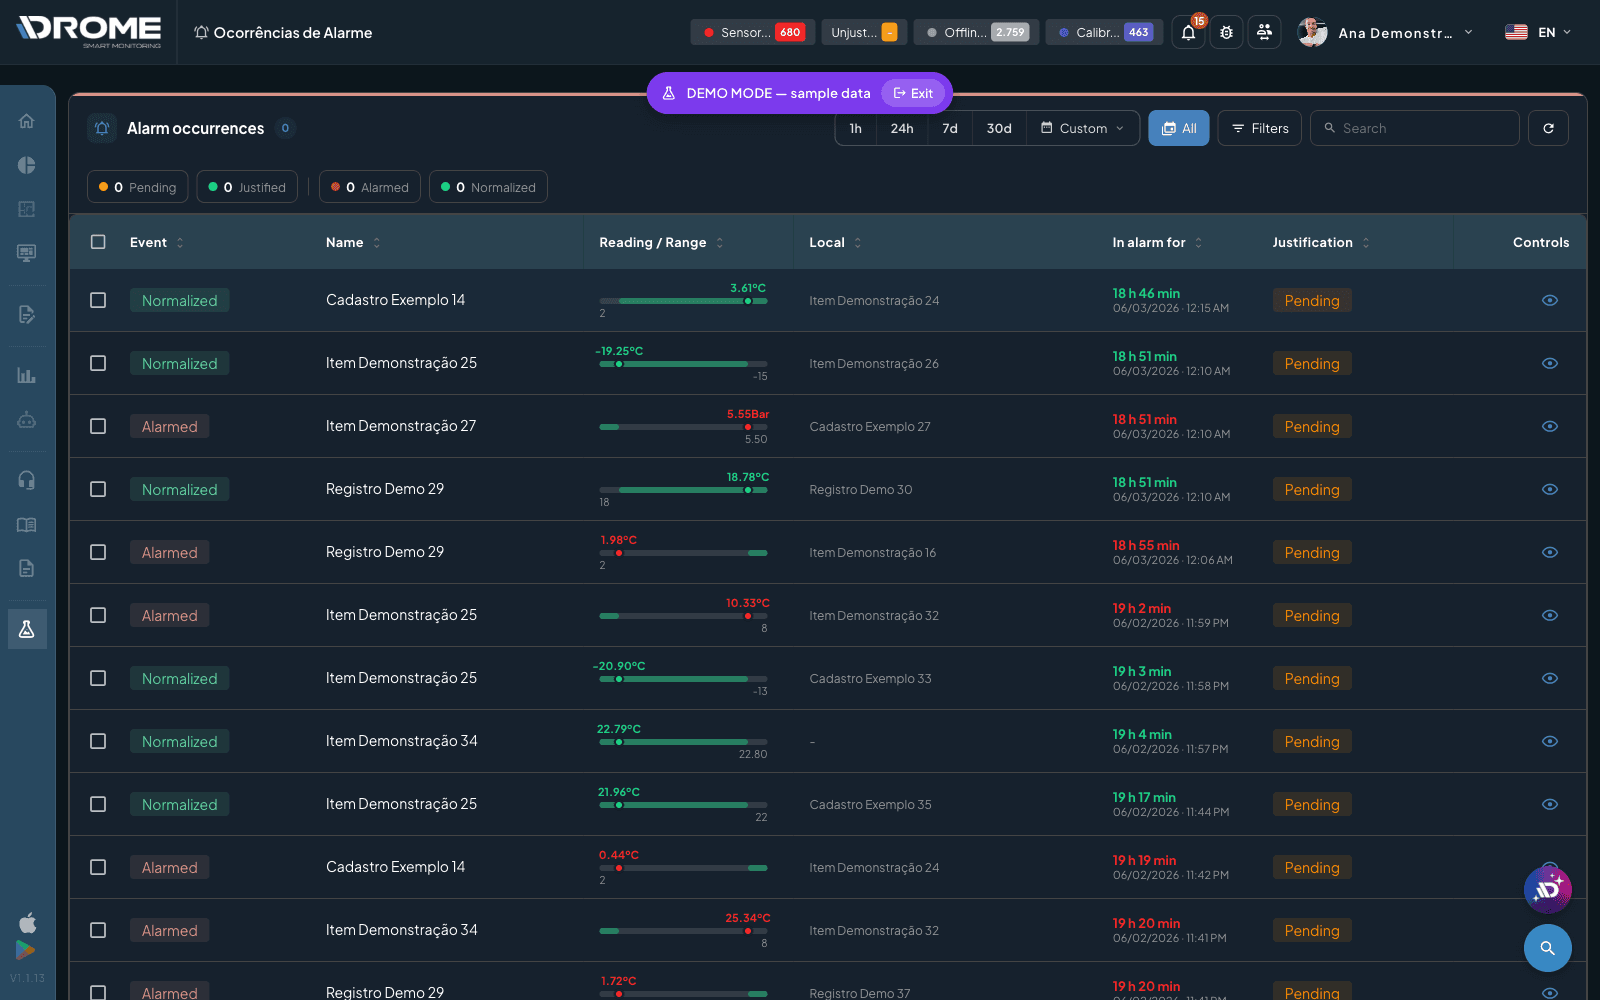Select the 7d time range
This screenshot has width=1600, height=1000.
click(x=950, y=128)
